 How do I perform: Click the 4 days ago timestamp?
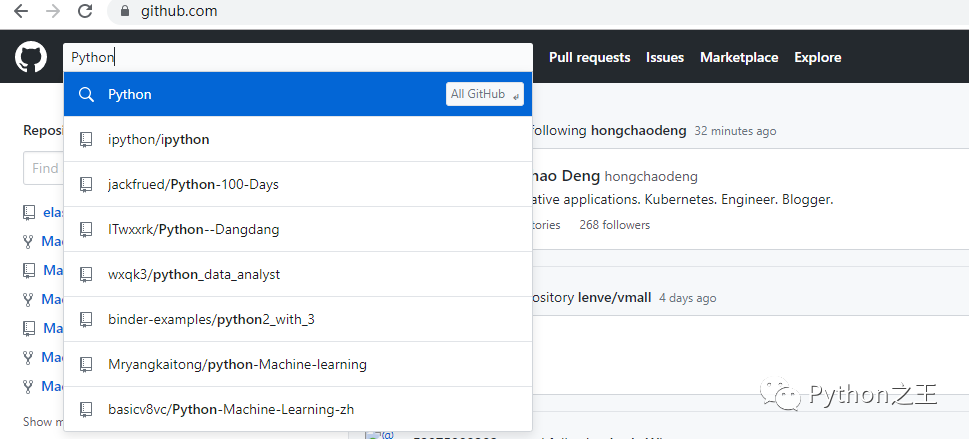click(x=687, y=298)
